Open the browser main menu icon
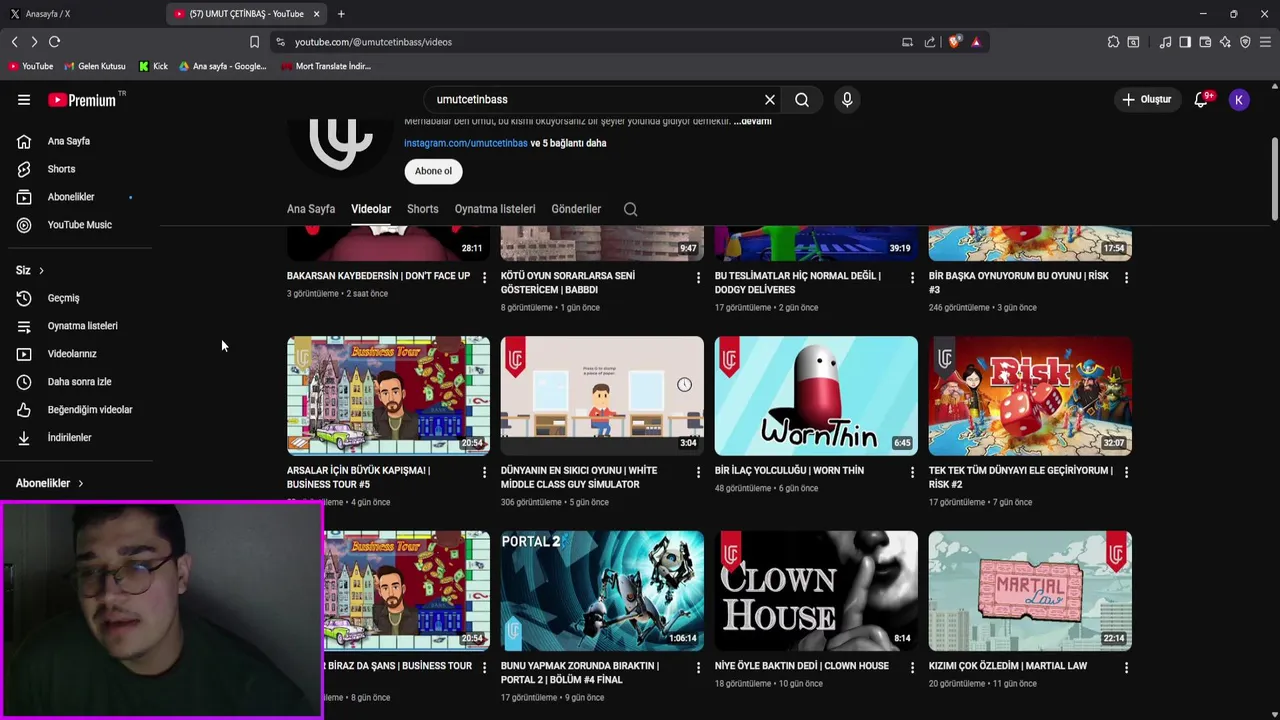 1265,42
